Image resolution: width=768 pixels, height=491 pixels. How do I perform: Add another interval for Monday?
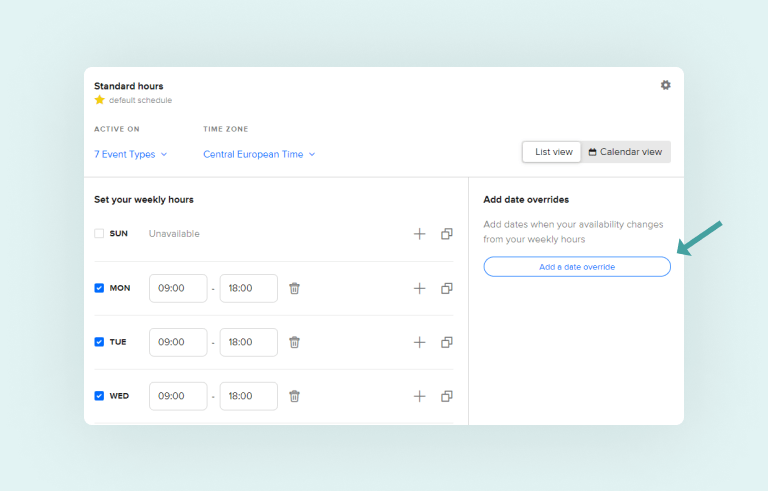(419, 288)
